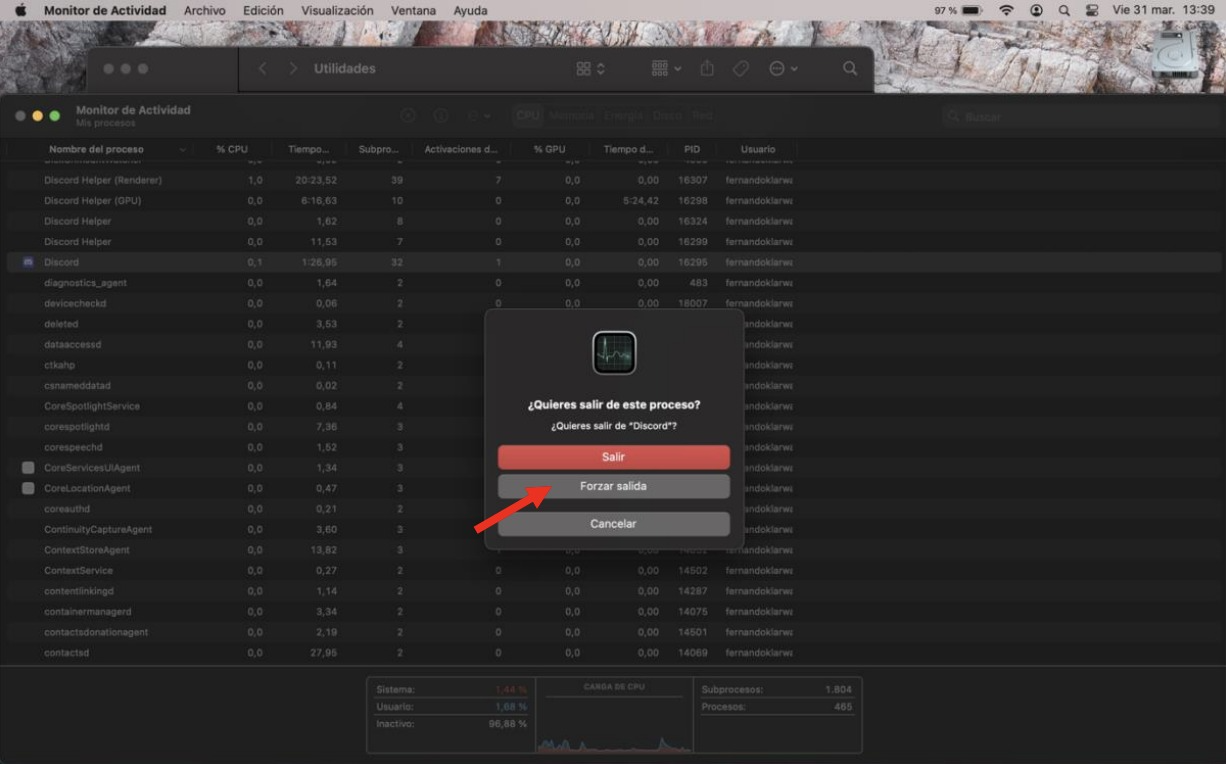Screen dimensions: 1226x764
Task: Click the Inactivo 96,88 % value
Action: (508, 723)
